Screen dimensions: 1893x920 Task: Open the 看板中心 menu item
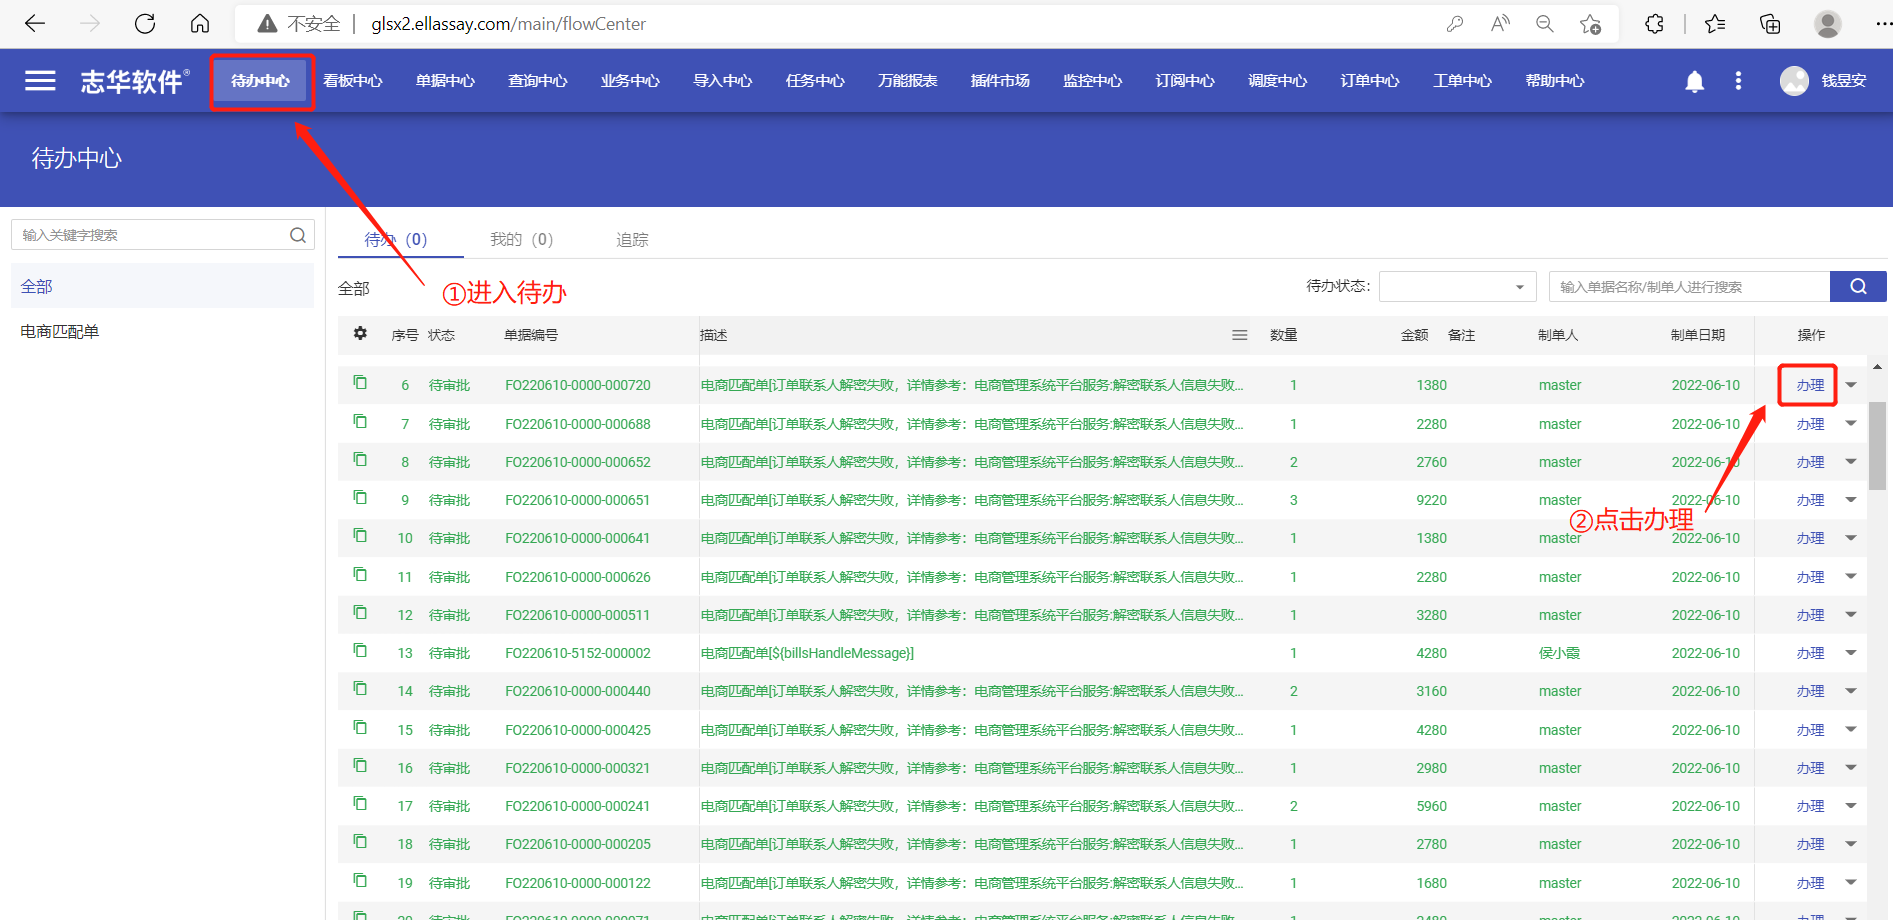[x=353, y=81]
